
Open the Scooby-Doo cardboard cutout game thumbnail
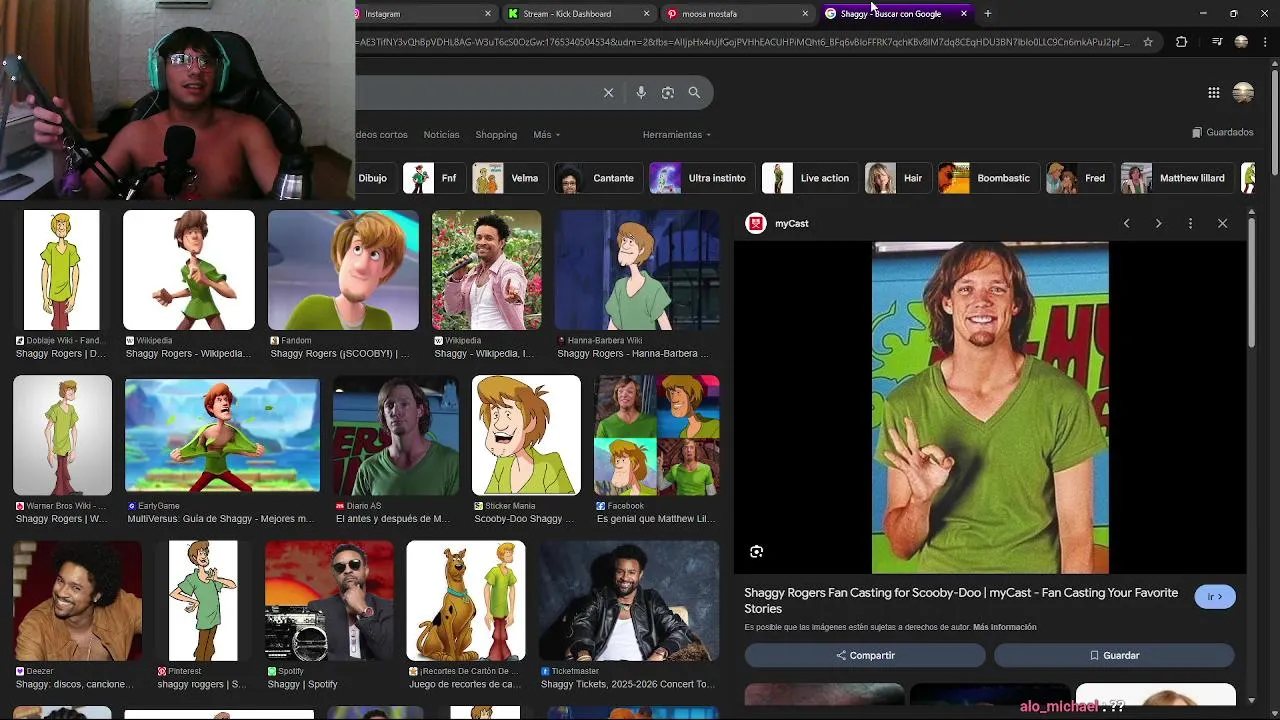pos(466,601)
